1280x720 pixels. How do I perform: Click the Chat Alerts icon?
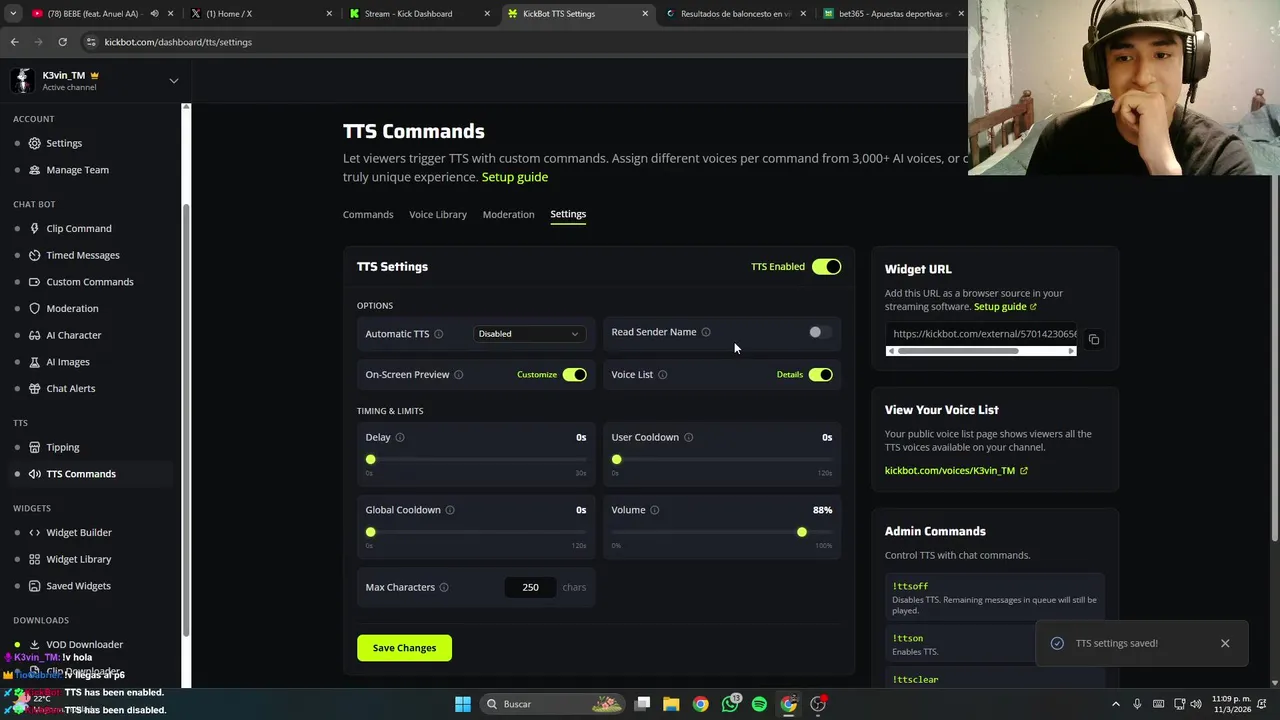pos(34,388)
